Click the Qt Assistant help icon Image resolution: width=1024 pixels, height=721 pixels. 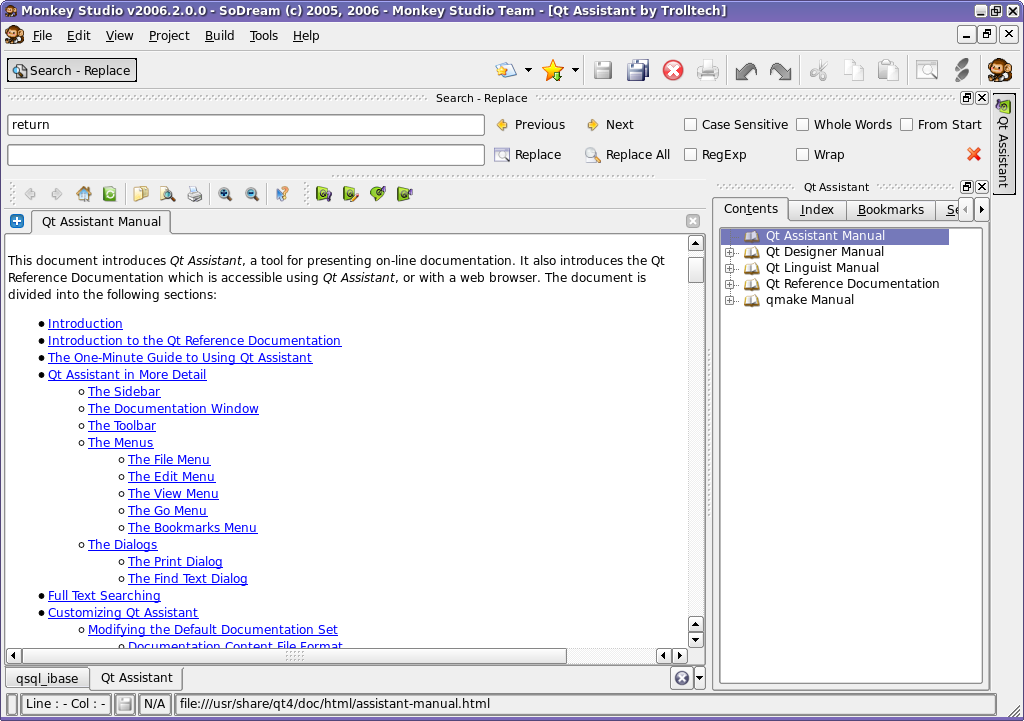click(324, 194)
